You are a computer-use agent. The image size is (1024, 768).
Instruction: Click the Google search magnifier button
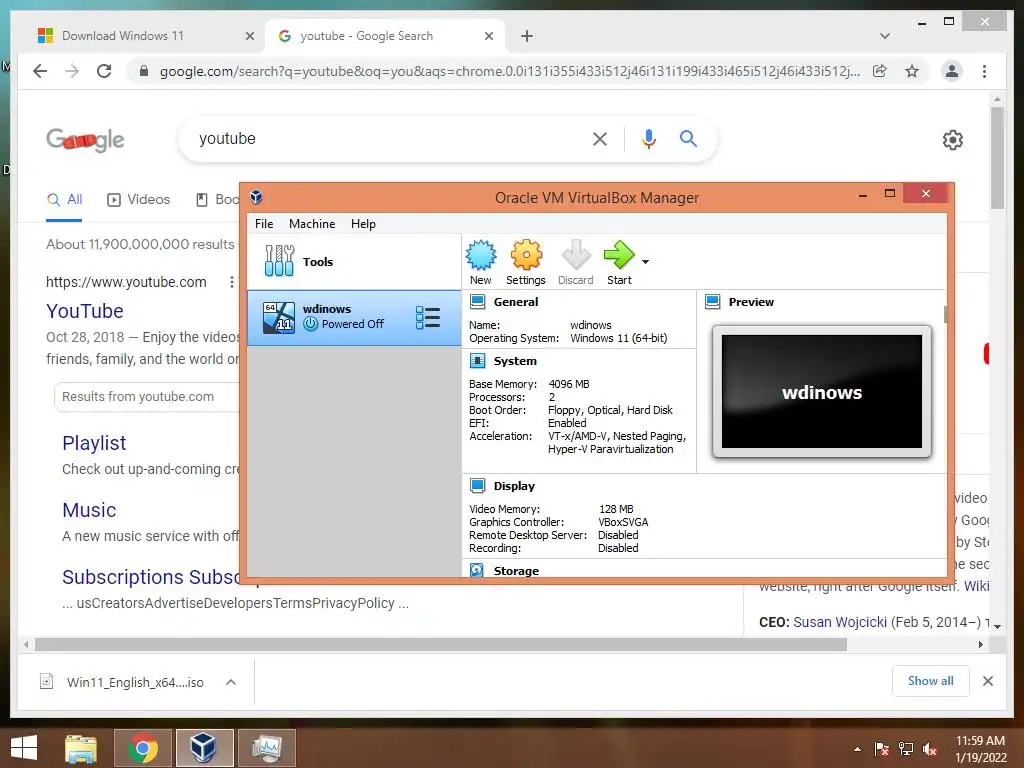point(688,138)
